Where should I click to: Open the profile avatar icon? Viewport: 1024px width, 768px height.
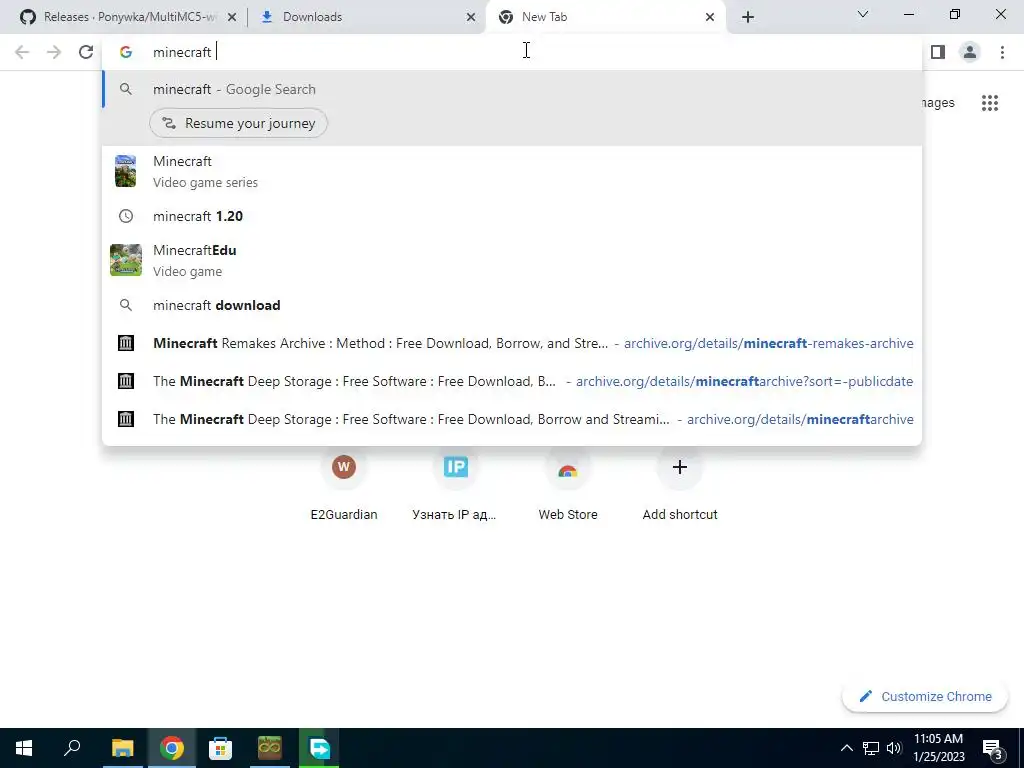pos(970,52)
